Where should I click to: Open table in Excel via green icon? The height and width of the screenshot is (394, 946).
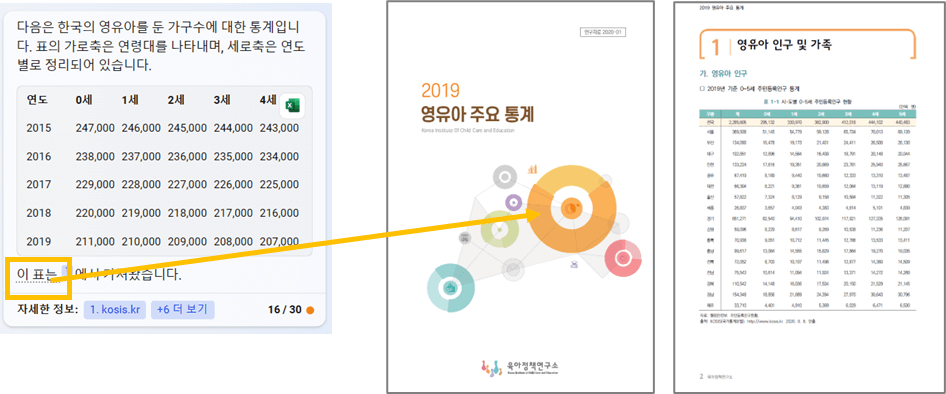click(293, 106)
